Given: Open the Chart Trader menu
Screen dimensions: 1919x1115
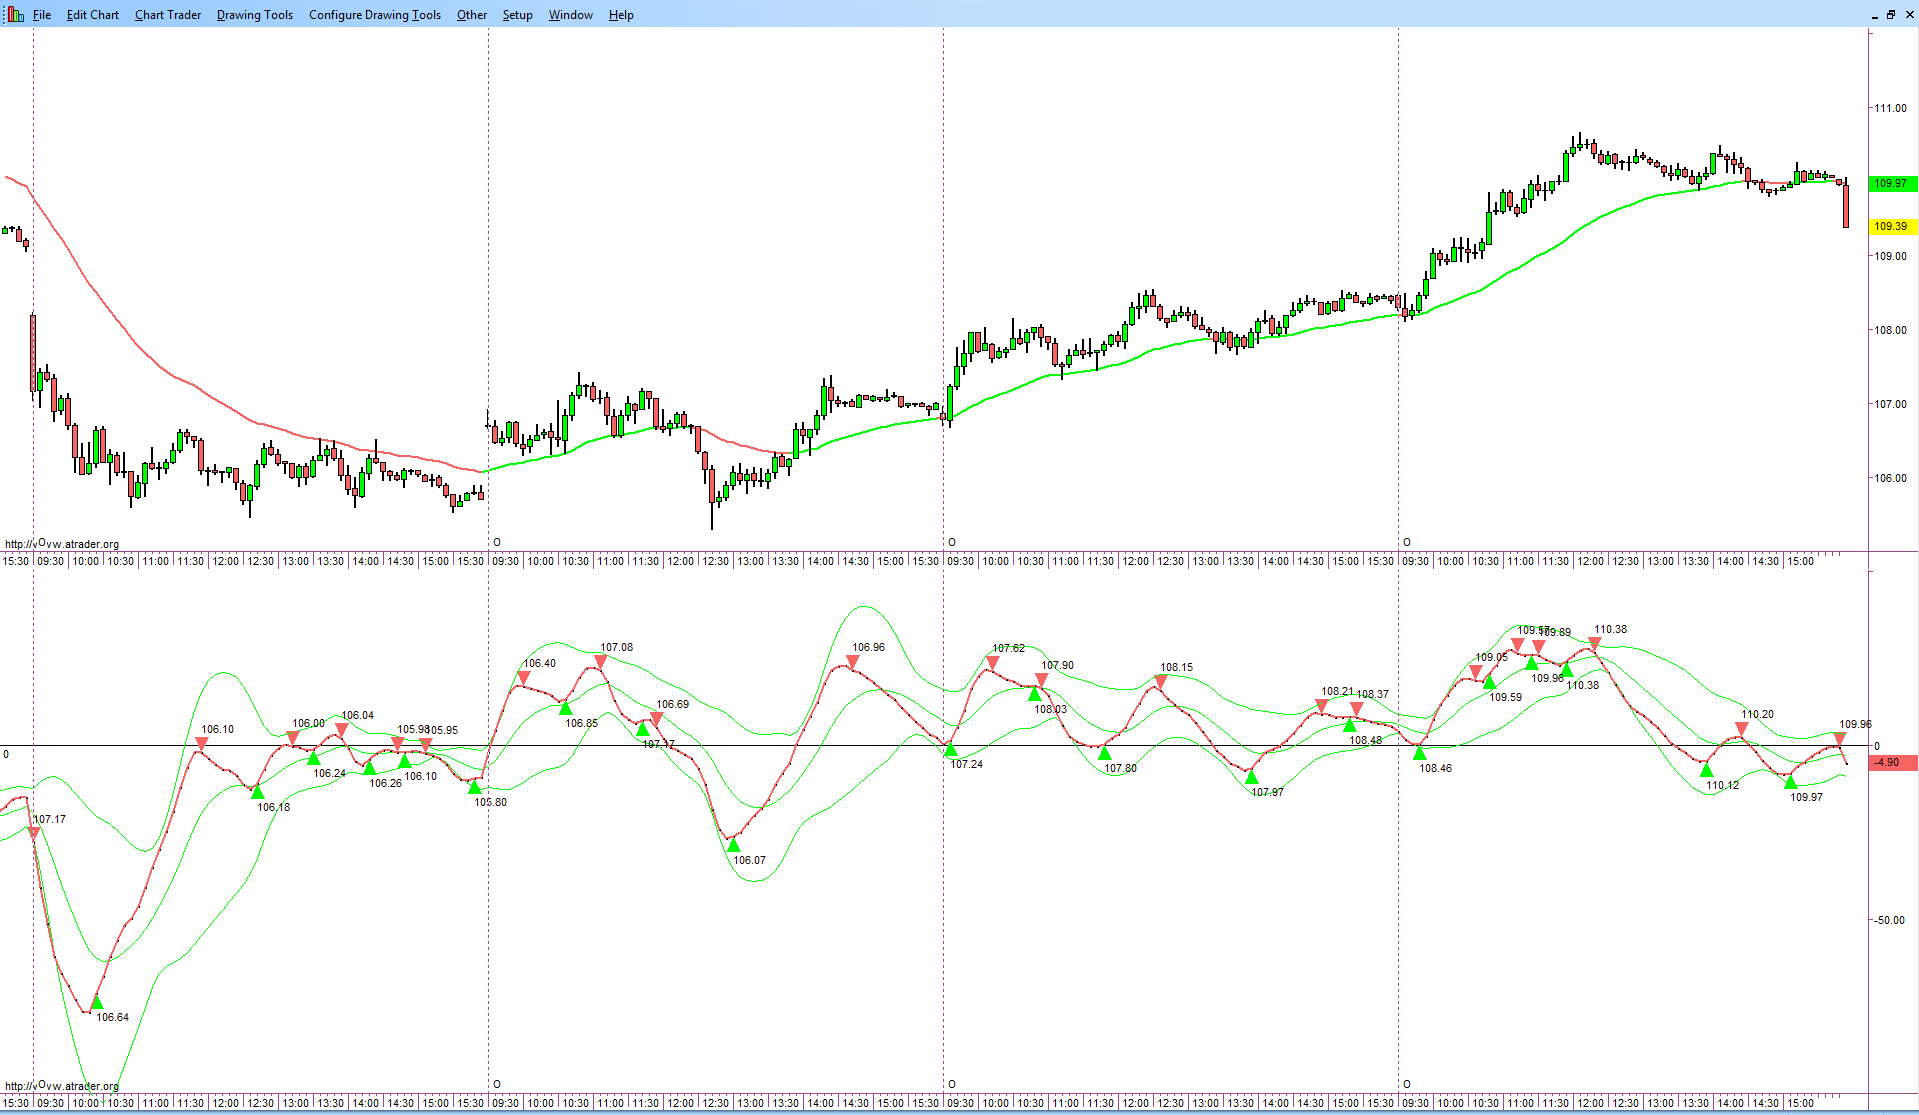Looking at the screenshot, I should [x=168, y=15].
